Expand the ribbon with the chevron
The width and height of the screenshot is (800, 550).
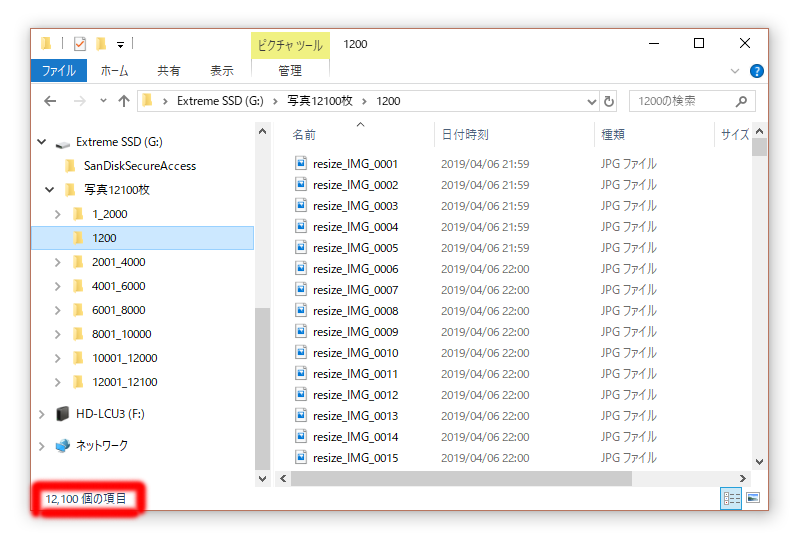tap(735, 71)
